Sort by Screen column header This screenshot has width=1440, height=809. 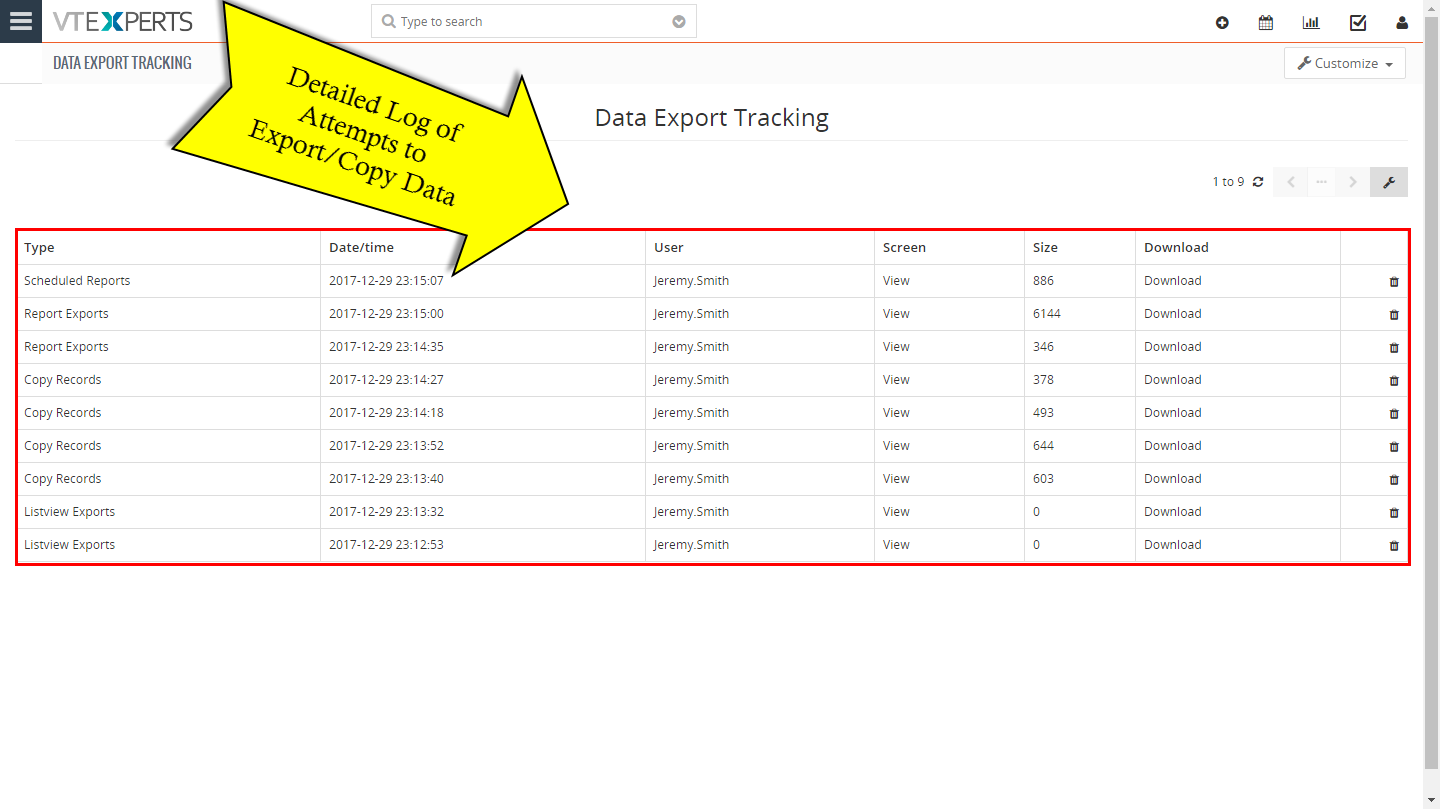click(904, 247)
